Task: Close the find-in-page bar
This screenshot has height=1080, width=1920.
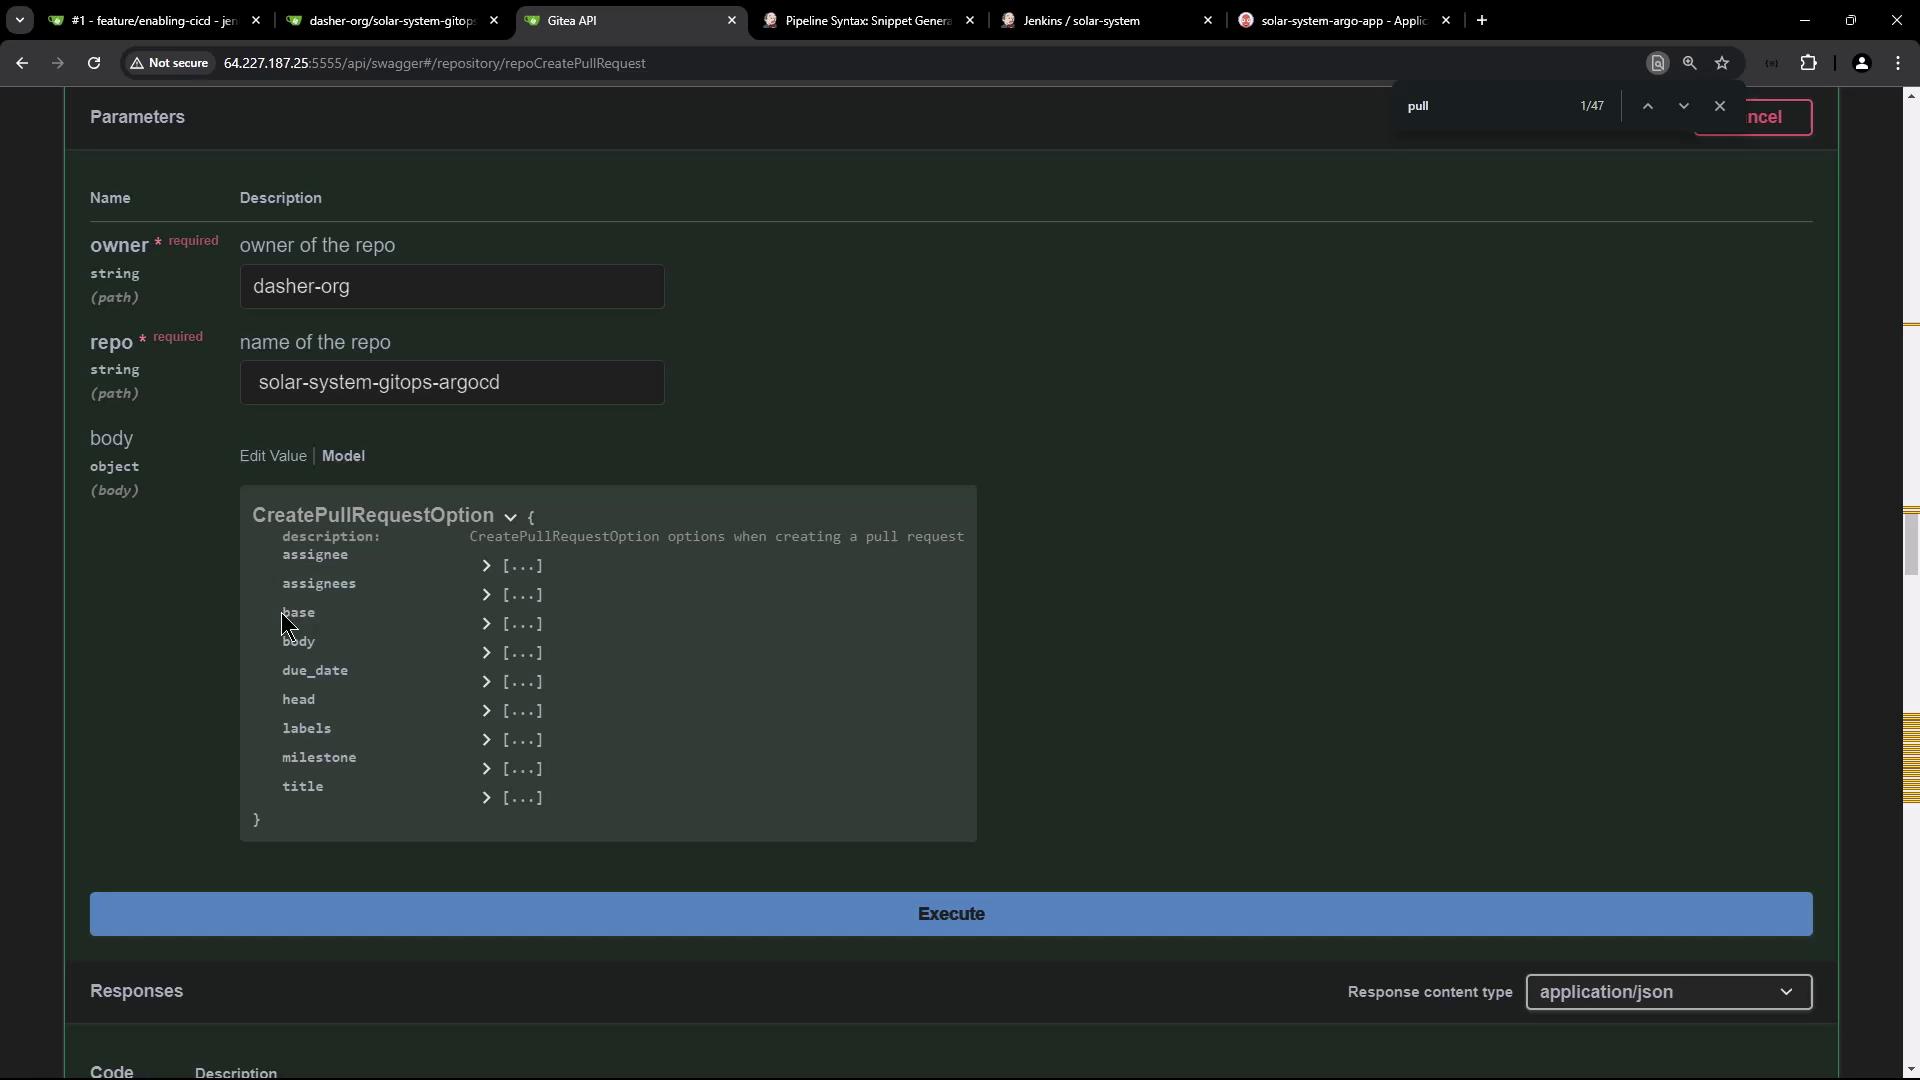Action: pos(1720,106)
